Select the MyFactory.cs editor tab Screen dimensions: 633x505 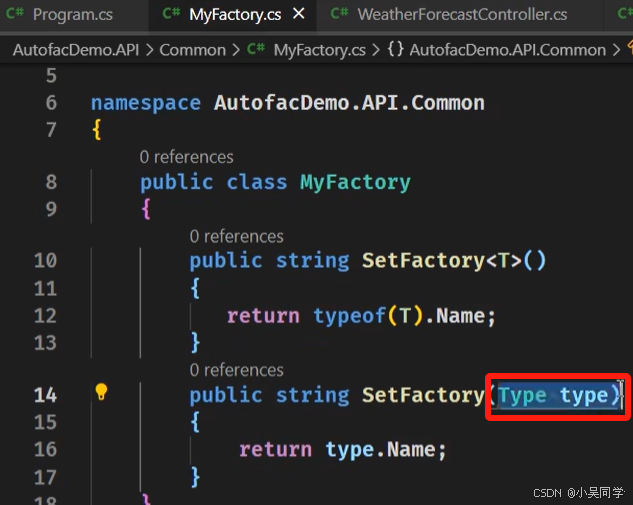pyautogui.click(x=235, y=15)
